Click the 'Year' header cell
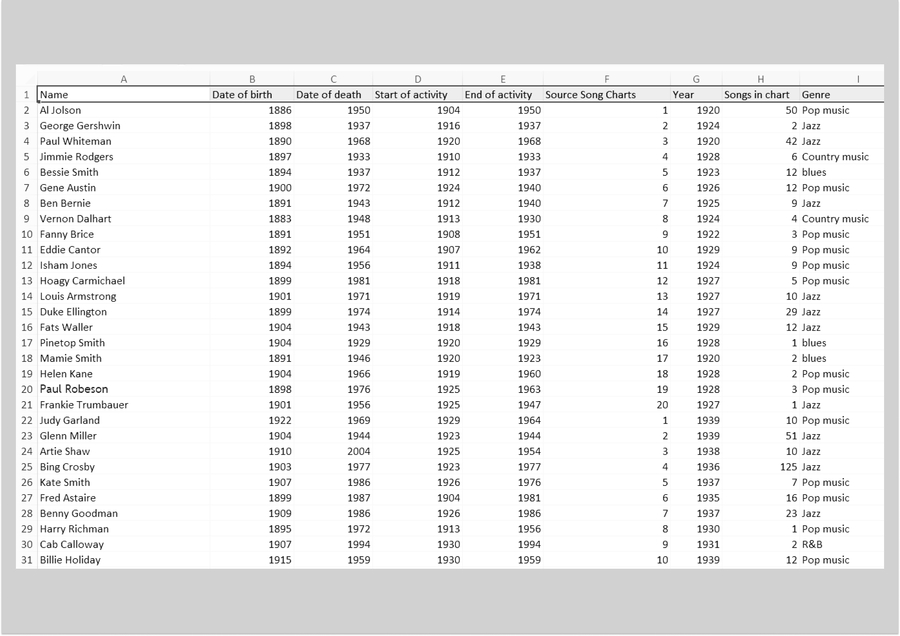The image size is (900, 636). pyautogui.click(x=696, y=95)
